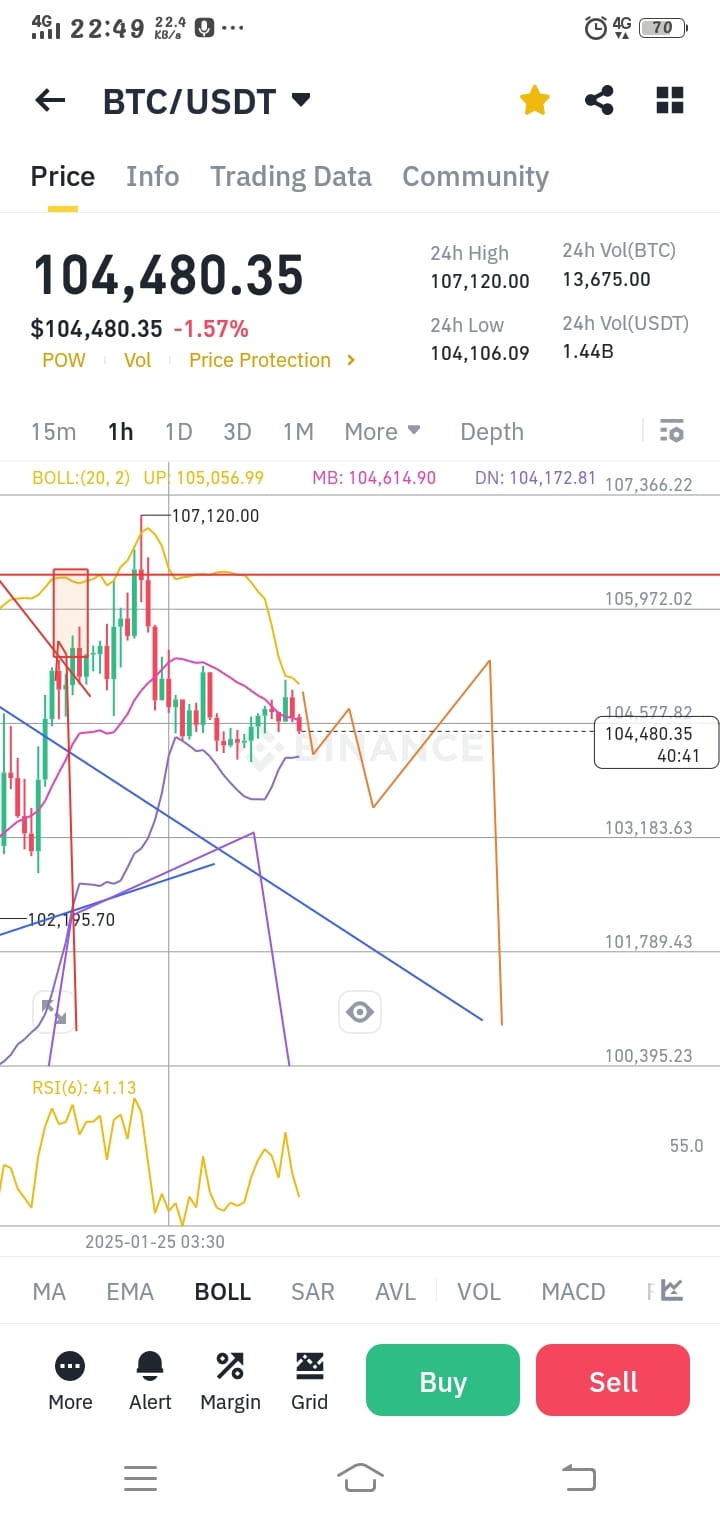This screenshot has height=1520, width=720.
Task: Toggle drawings visibility eye icon
Action: (359, 1012)
